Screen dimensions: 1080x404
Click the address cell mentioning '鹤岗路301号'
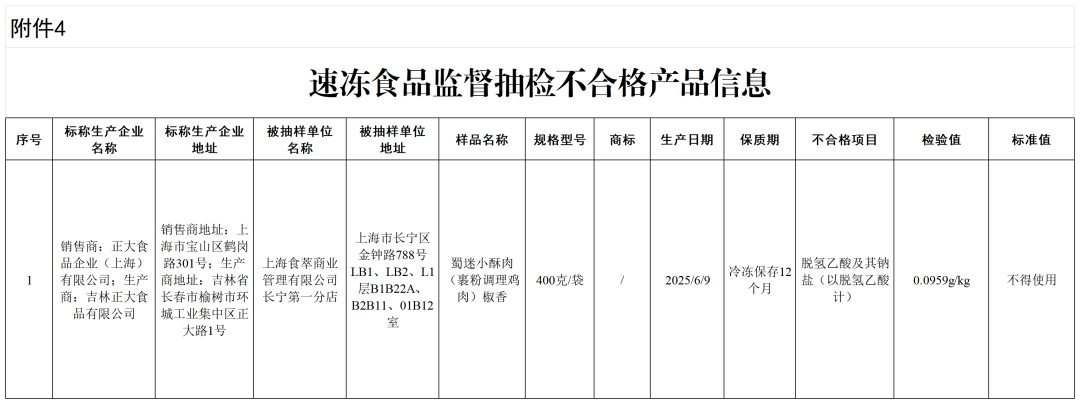[x=205, y=280]
